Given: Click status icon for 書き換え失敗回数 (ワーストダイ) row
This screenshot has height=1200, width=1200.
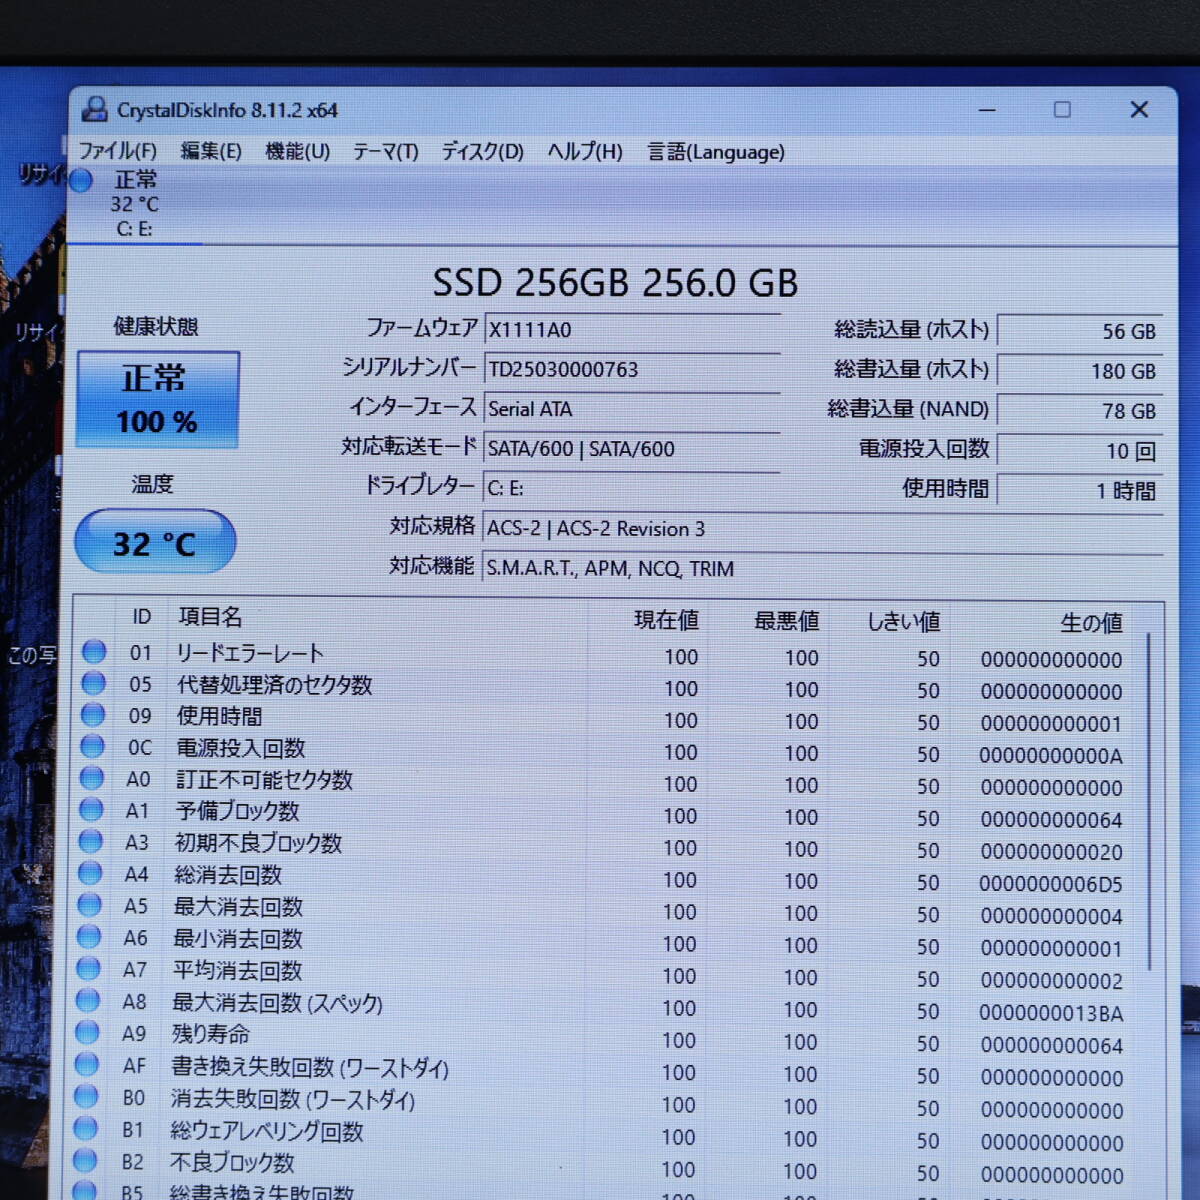Looking at the screenshot, I should pyautogui.click(x=87, y=1064).
